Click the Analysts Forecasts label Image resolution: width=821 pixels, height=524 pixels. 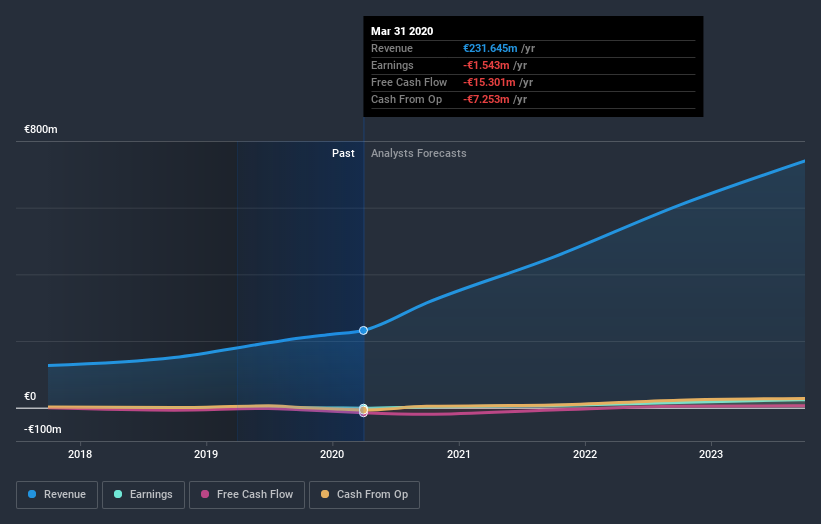[x=418, y=153]
